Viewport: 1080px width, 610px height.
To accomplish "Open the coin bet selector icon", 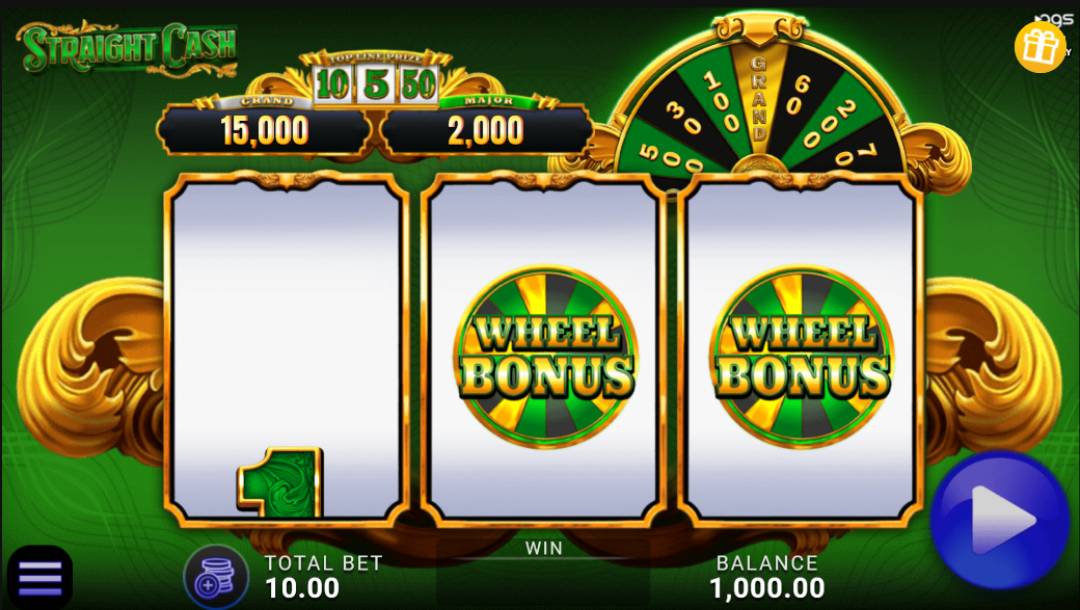I will [x=216, y=578].
